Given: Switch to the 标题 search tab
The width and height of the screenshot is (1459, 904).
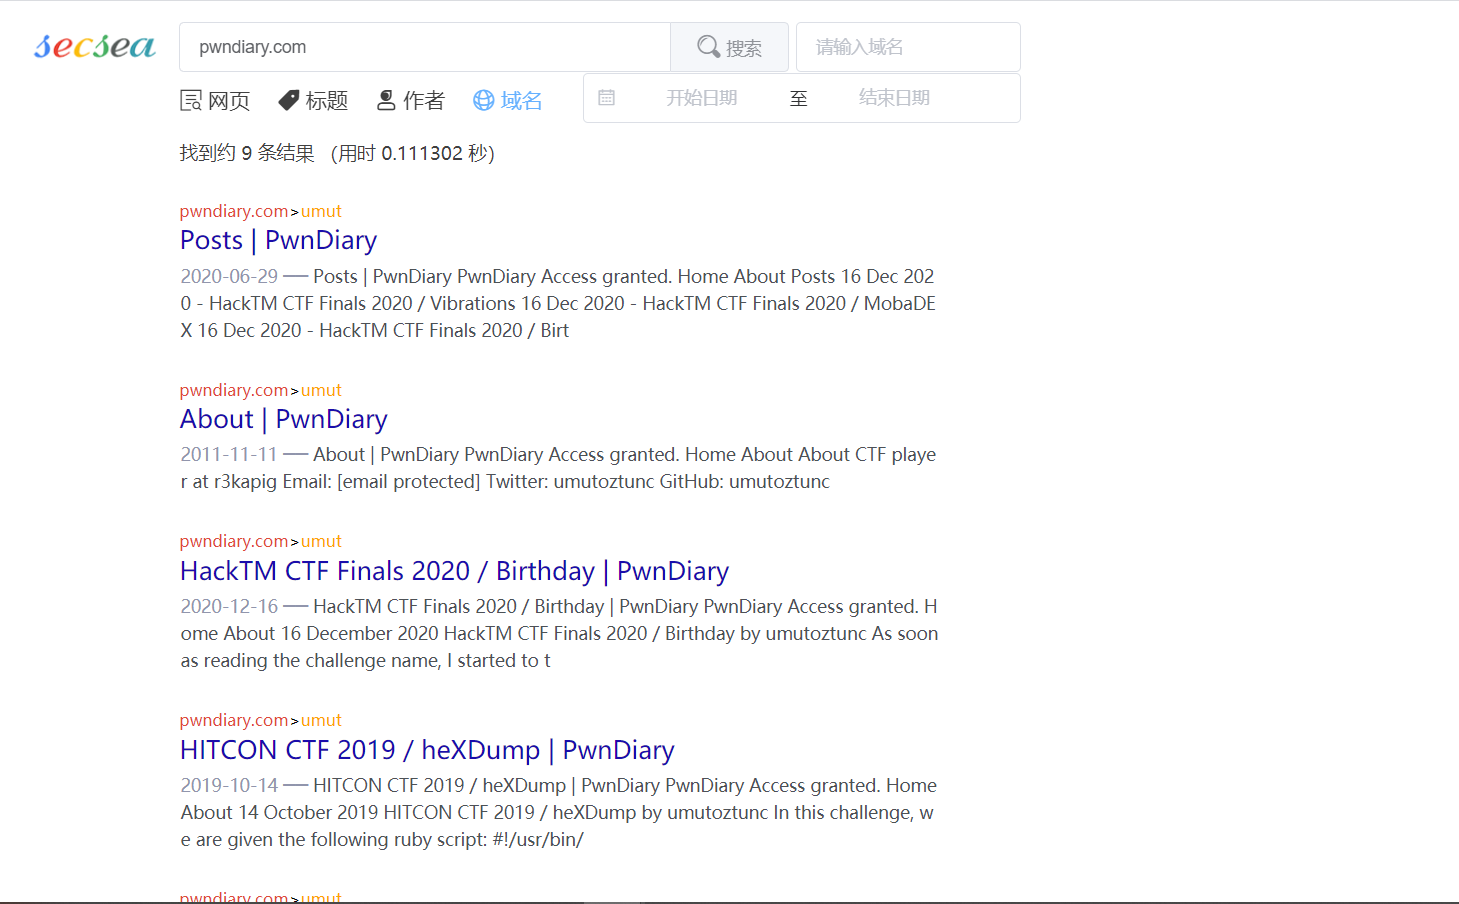Looking at the screenshot, I should [326, 100].
